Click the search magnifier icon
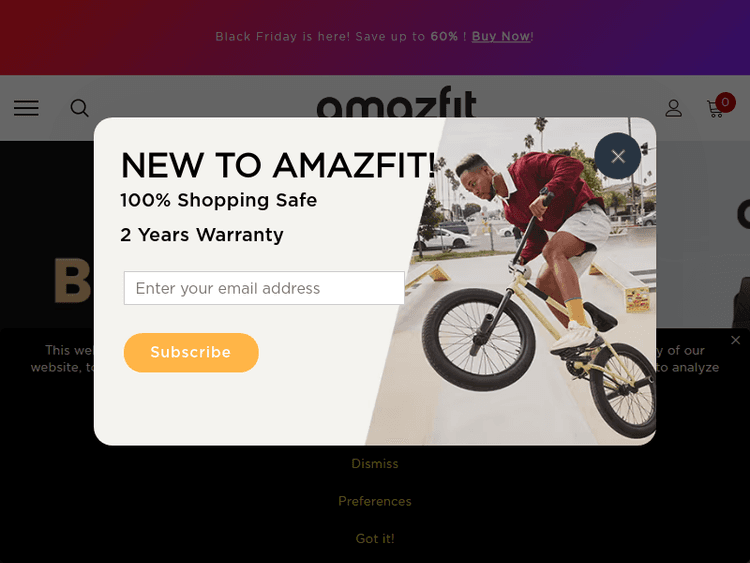This screenshot has height=563, width=750. (x=79, y=108)
